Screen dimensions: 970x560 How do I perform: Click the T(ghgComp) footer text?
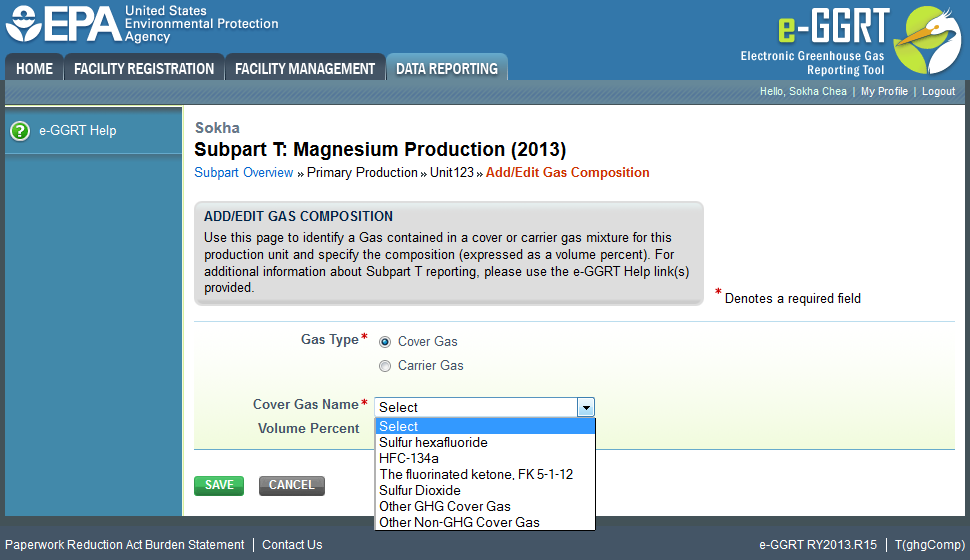pyautogui.click(x=929, y=545)
